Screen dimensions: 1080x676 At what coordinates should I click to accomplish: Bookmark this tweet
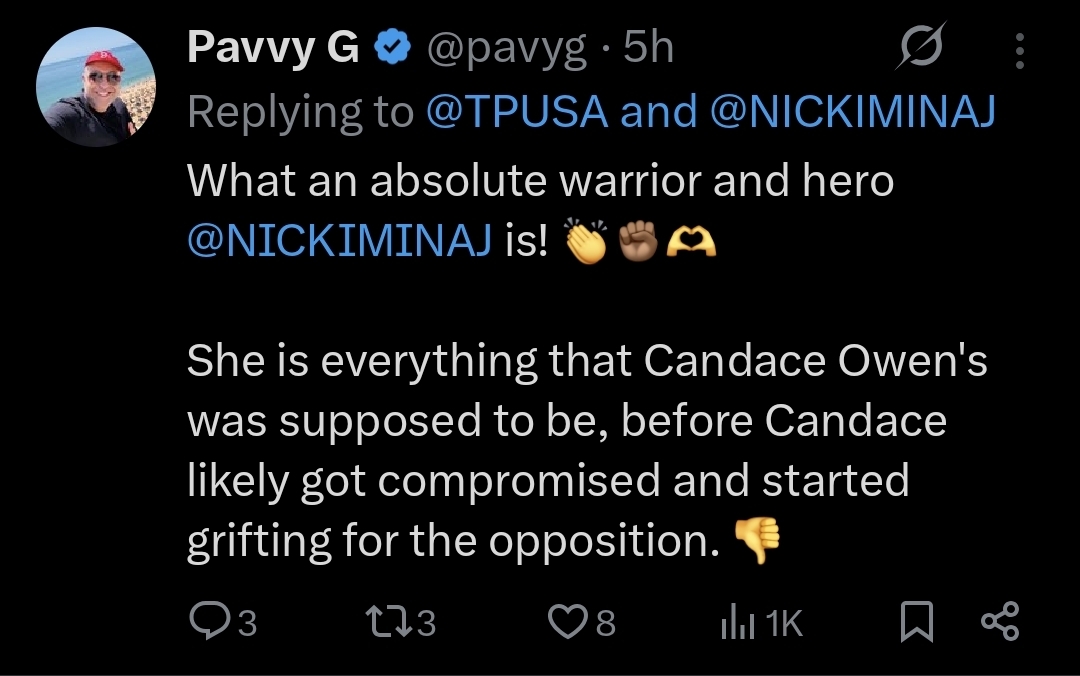tap(915, 623)
